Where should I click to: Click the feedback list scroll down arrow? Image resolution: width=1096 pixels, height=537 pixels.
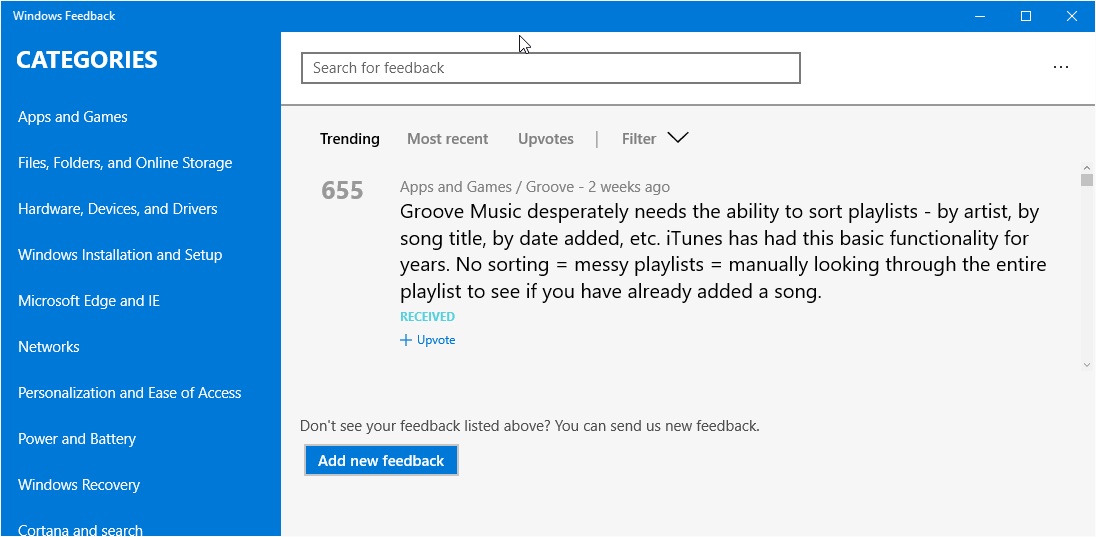coord(1086,365)
